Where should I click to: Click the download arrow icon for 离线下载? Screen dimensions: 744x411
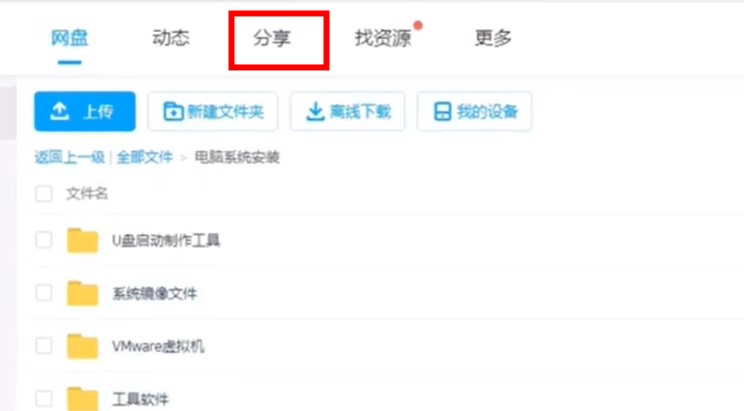point(315,112)
